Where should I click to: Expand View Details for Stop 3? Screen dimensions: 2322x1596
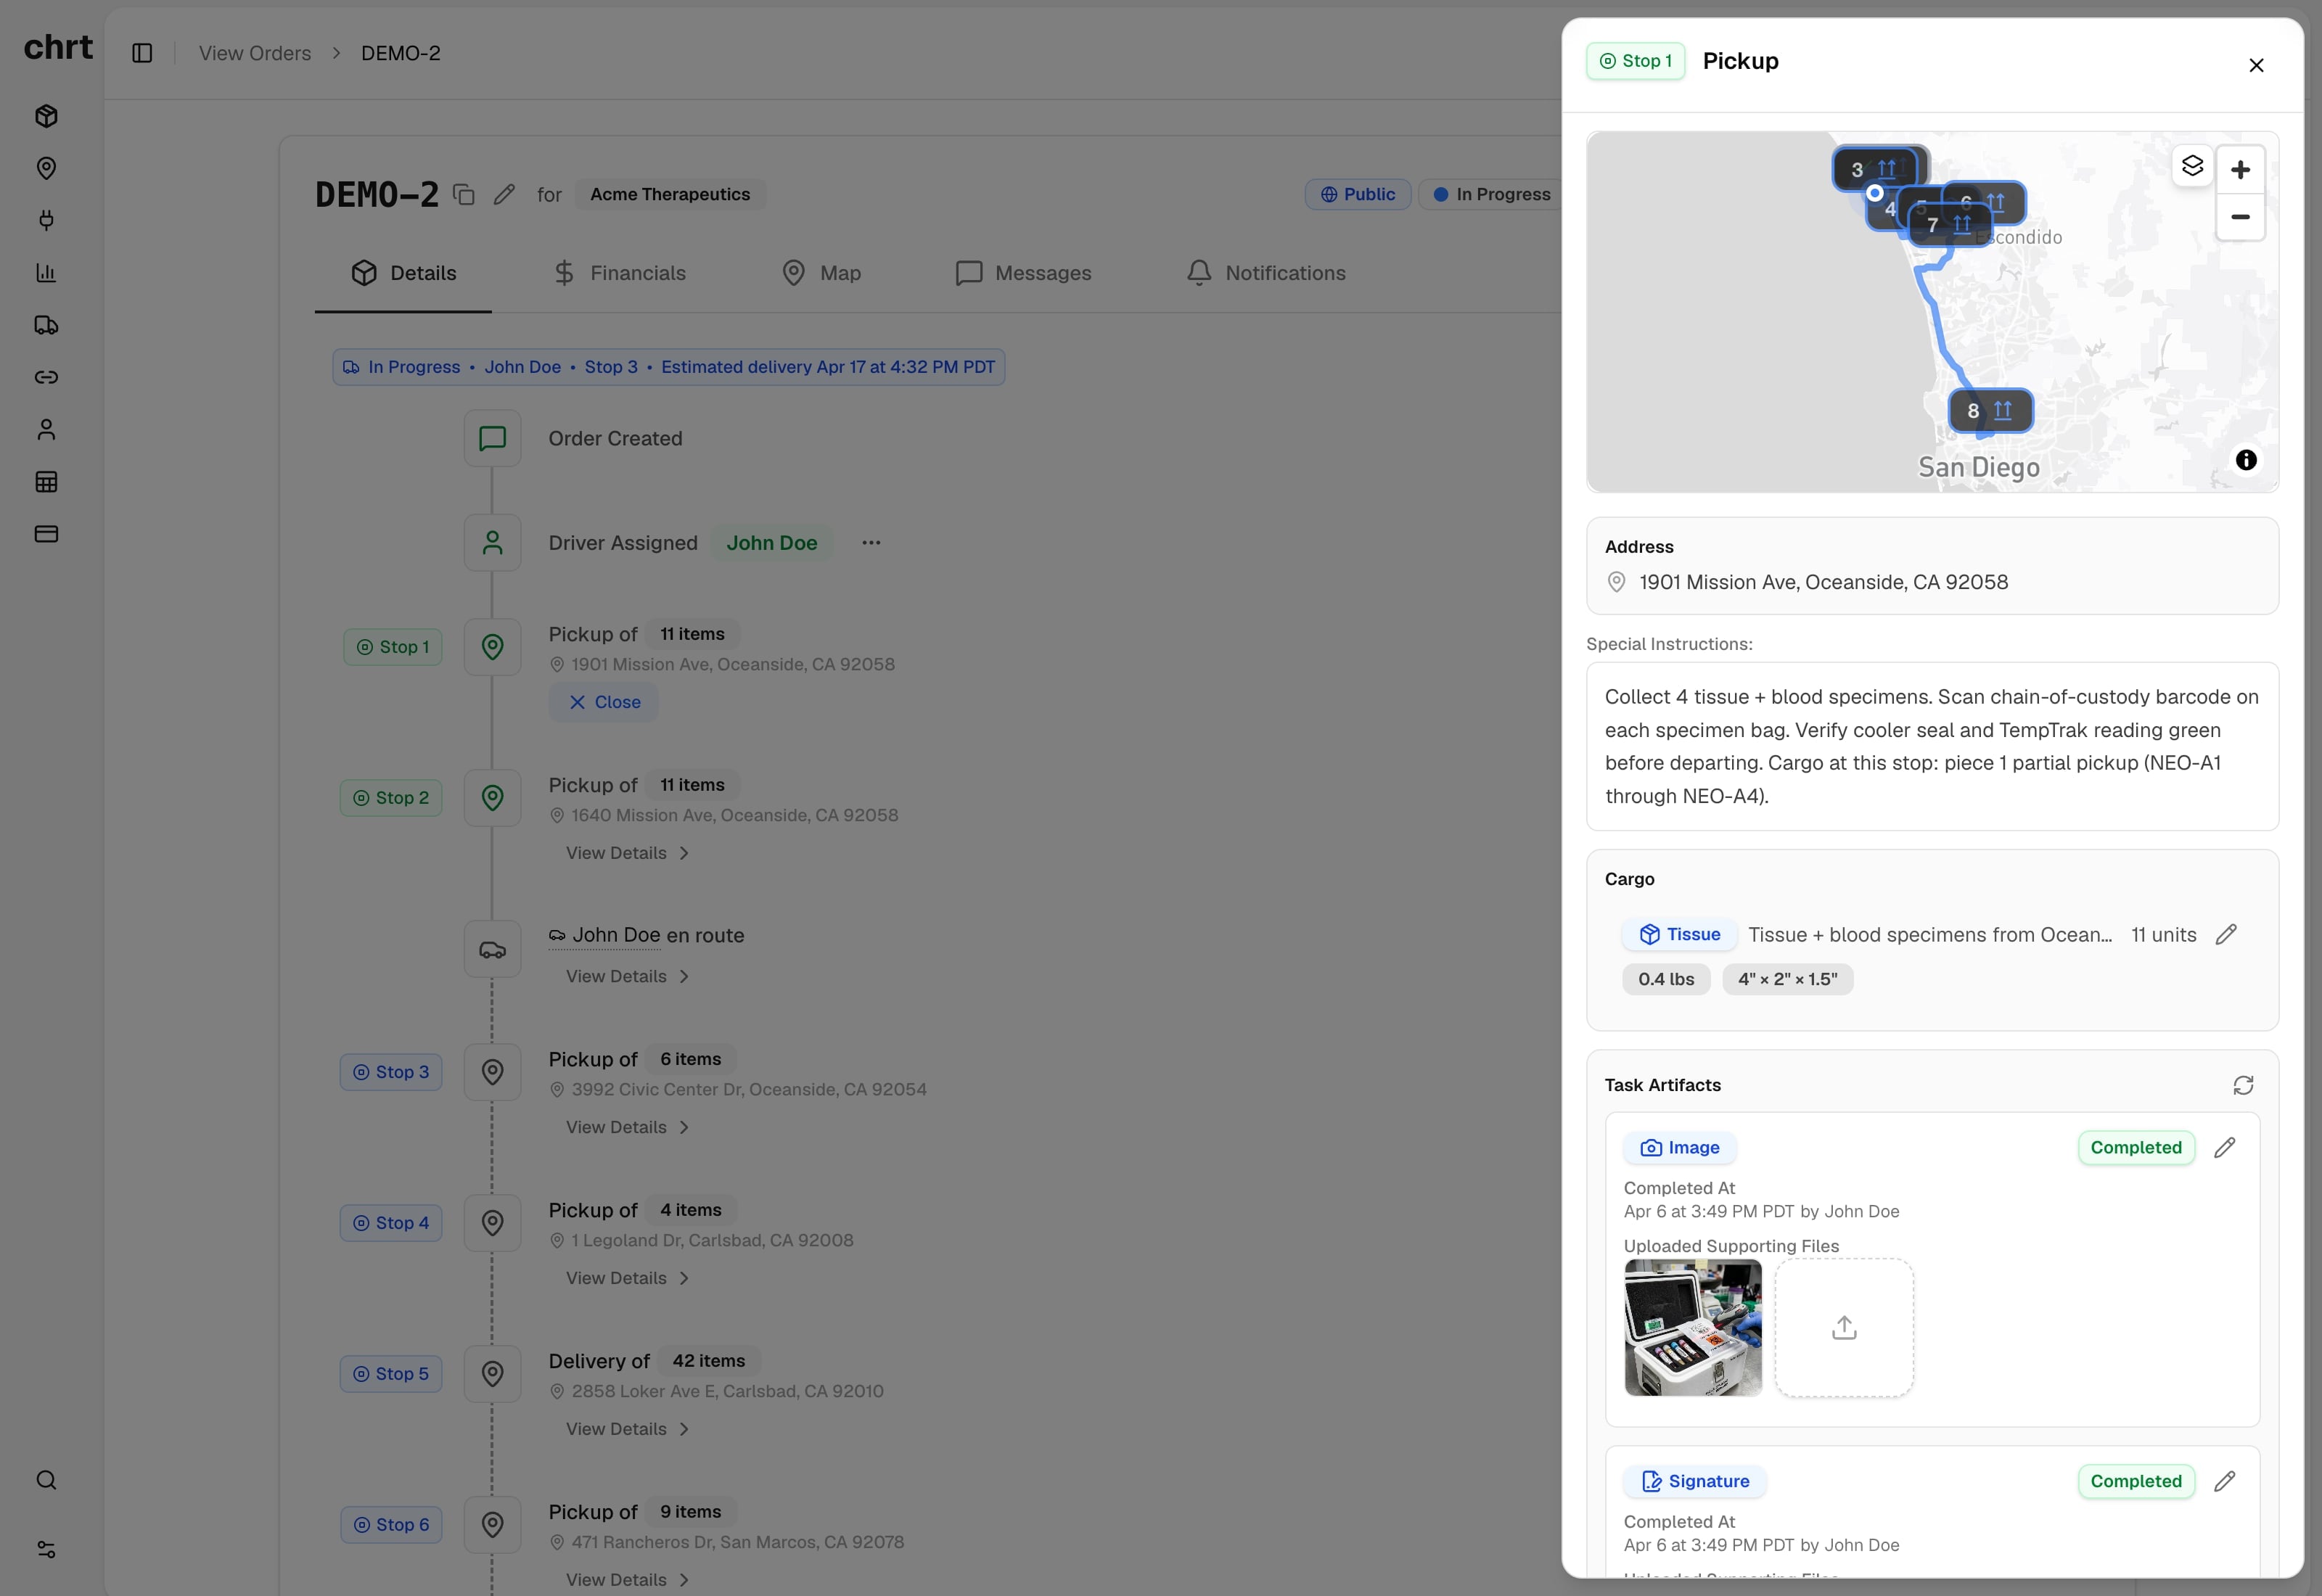(627, 1127)
